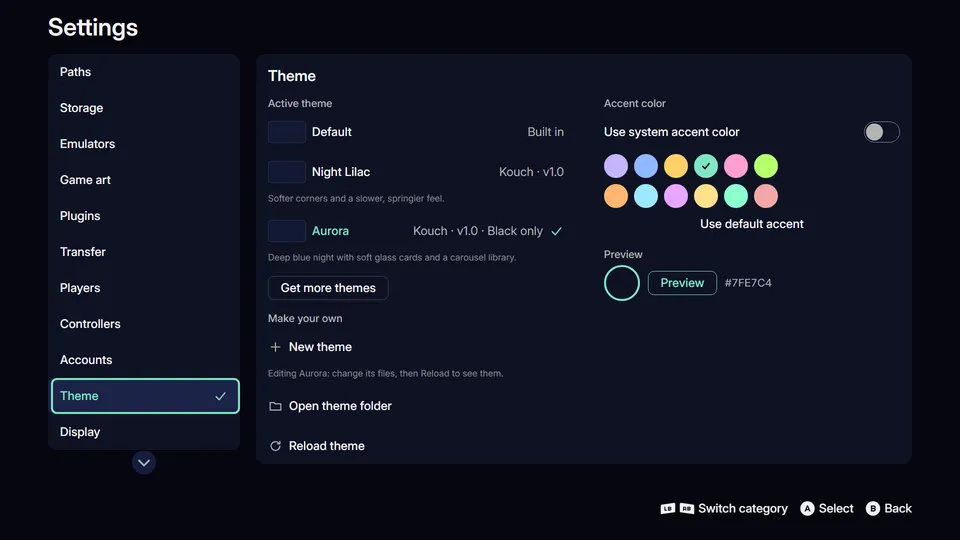This screenshot has width=960, height=540.
Task: Click the #7FE7C4 hex value
Action: pyautogui.click(x=748, y=283)
